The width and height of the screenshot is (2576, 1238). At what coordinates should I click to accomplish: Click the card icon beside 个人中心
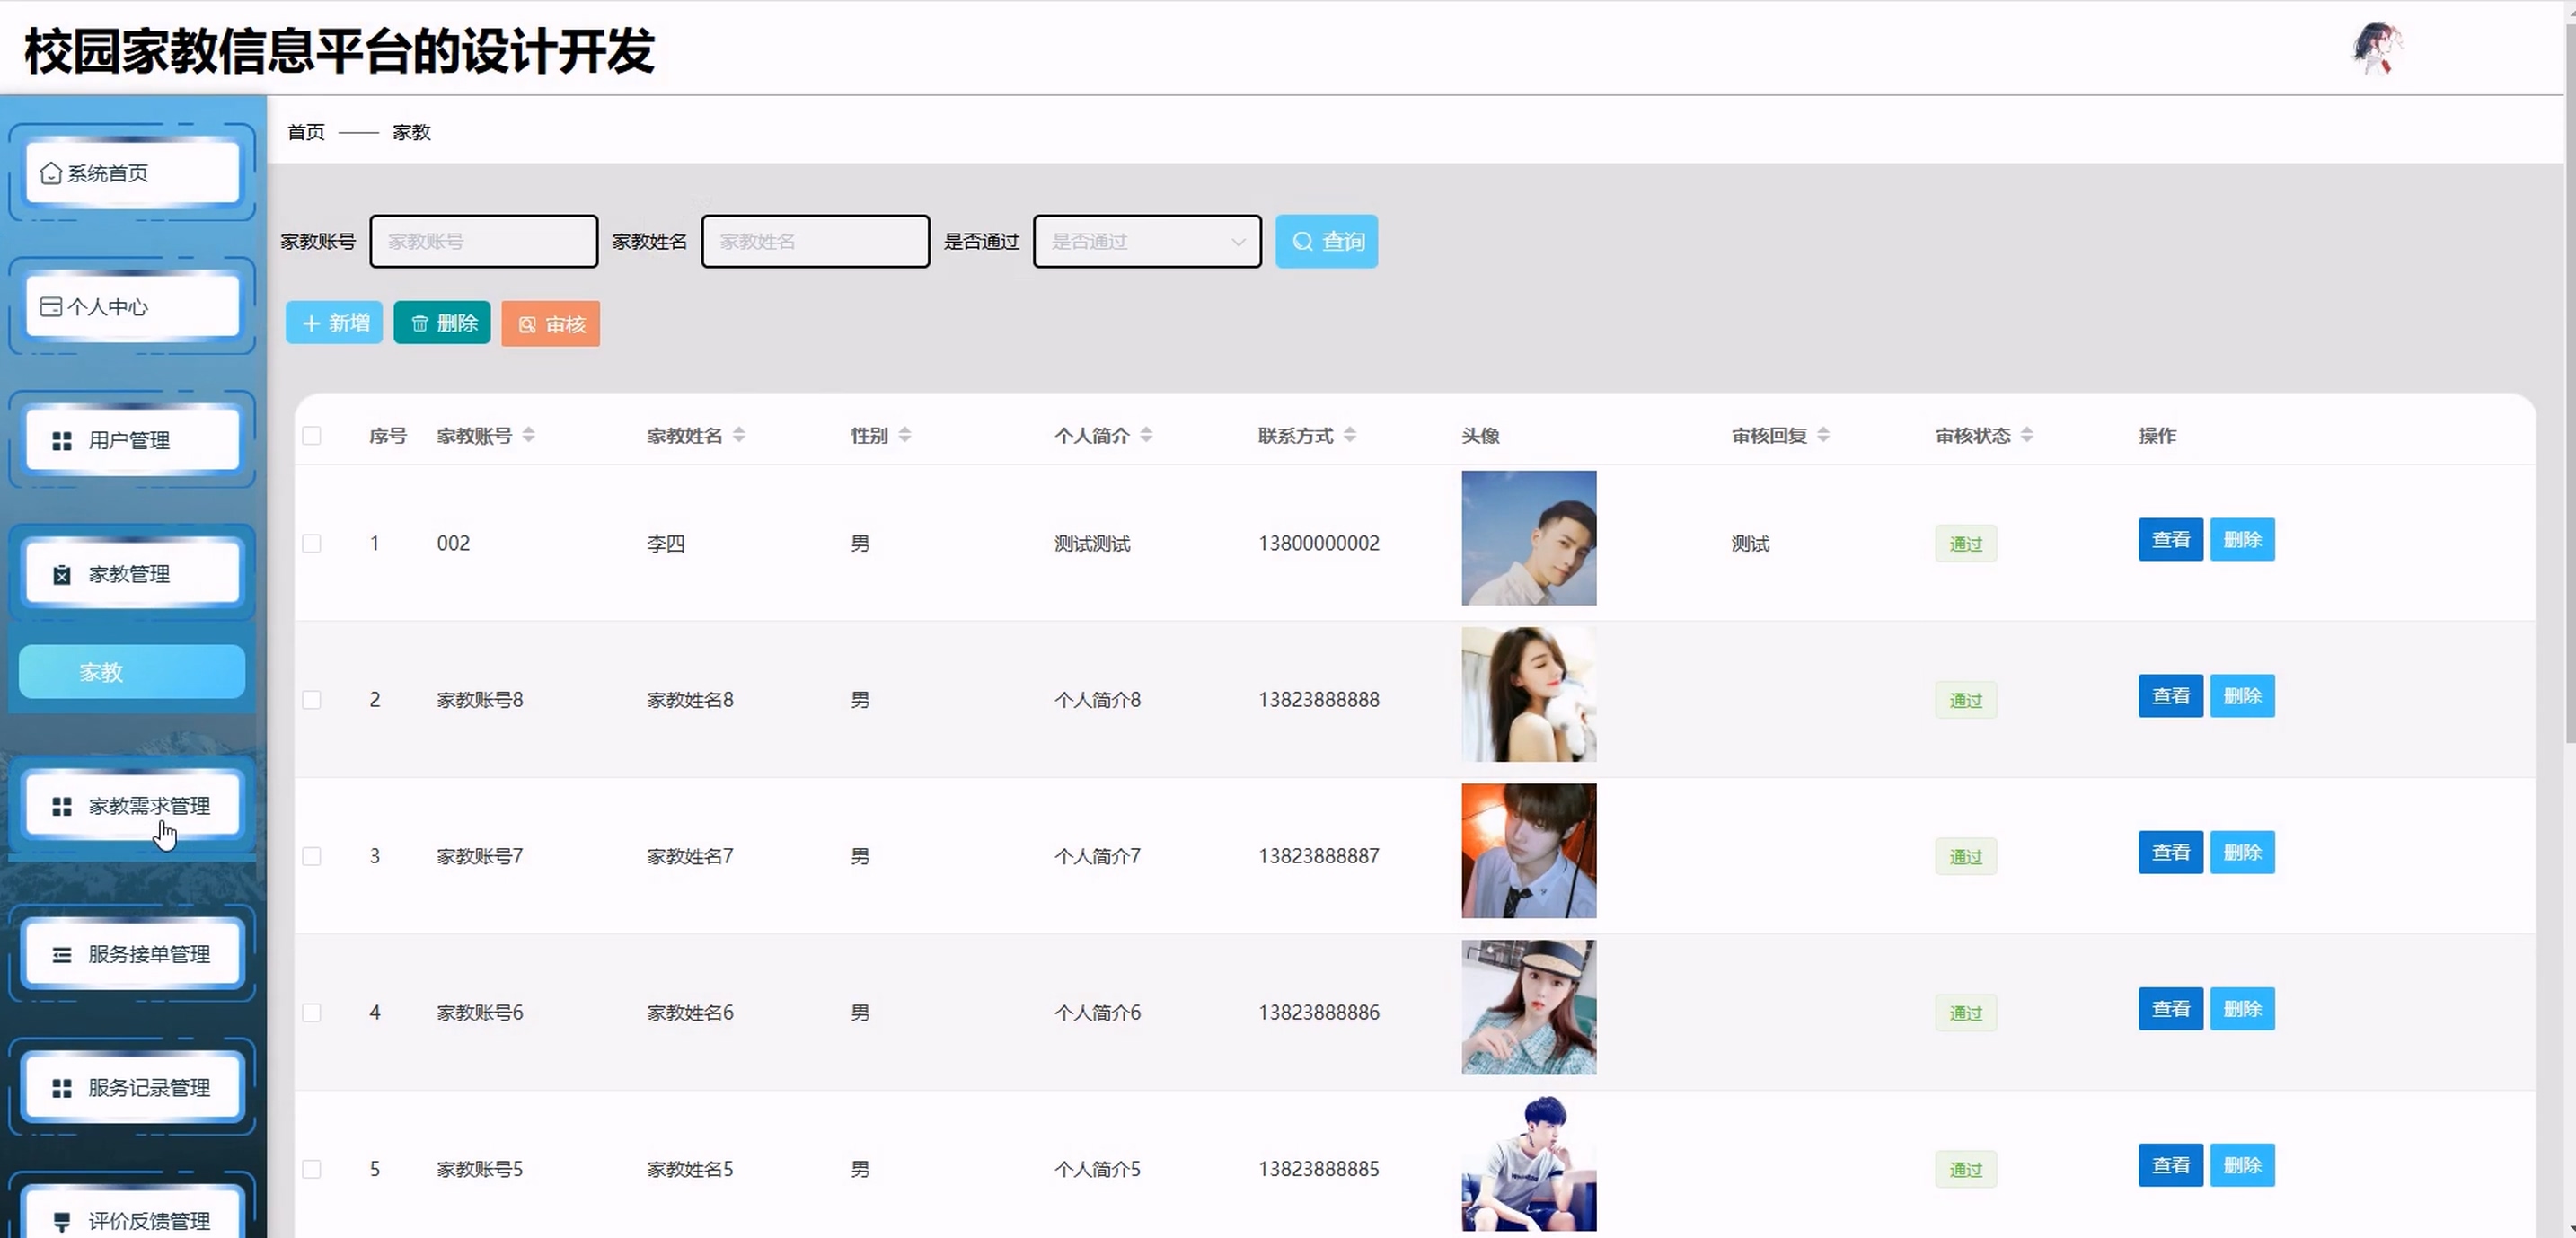pyautogui.click(x=50, y=307)
